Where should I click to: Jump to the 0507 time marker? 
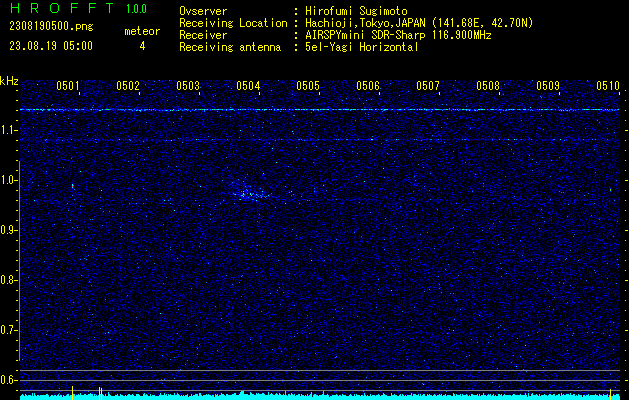428,86
